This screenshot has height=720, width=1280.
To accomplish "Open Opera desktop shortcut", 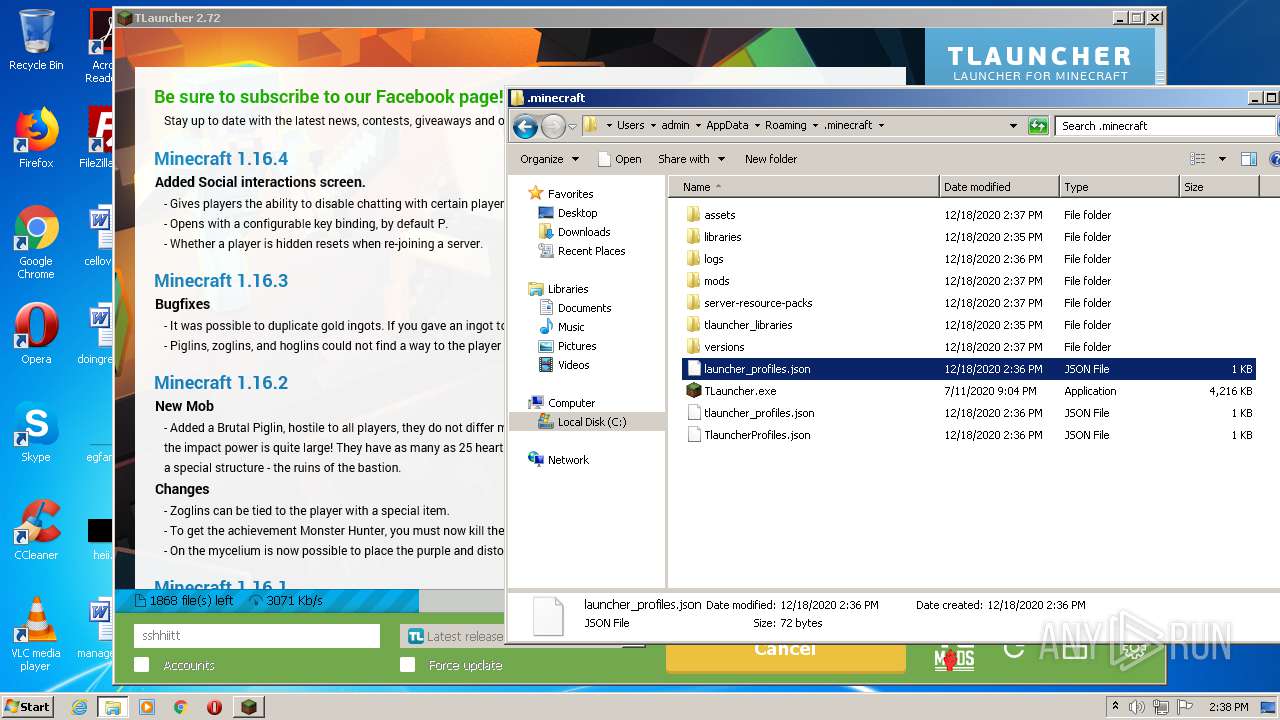I will (x=36, y=334).
